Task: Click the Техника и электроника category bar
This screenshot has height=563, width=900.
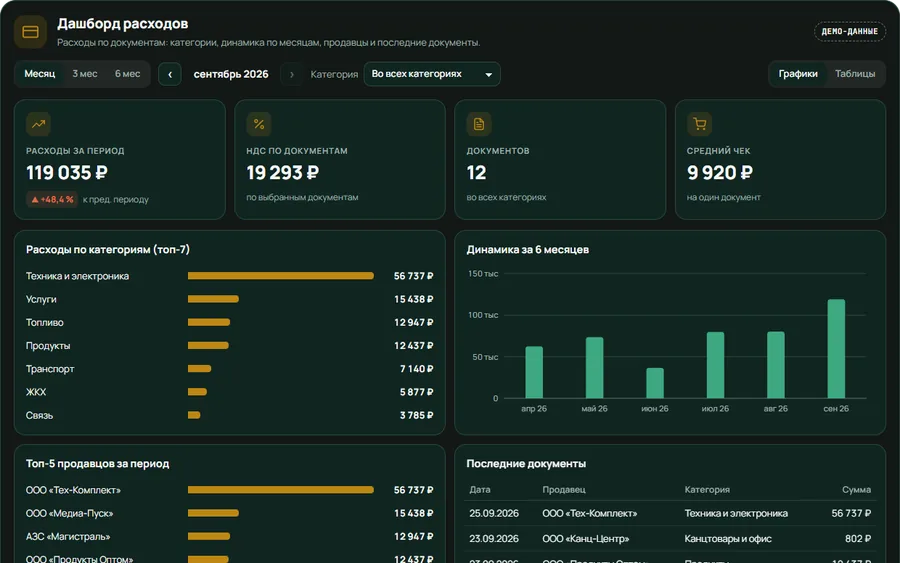Action: click(x=281, y=276)
